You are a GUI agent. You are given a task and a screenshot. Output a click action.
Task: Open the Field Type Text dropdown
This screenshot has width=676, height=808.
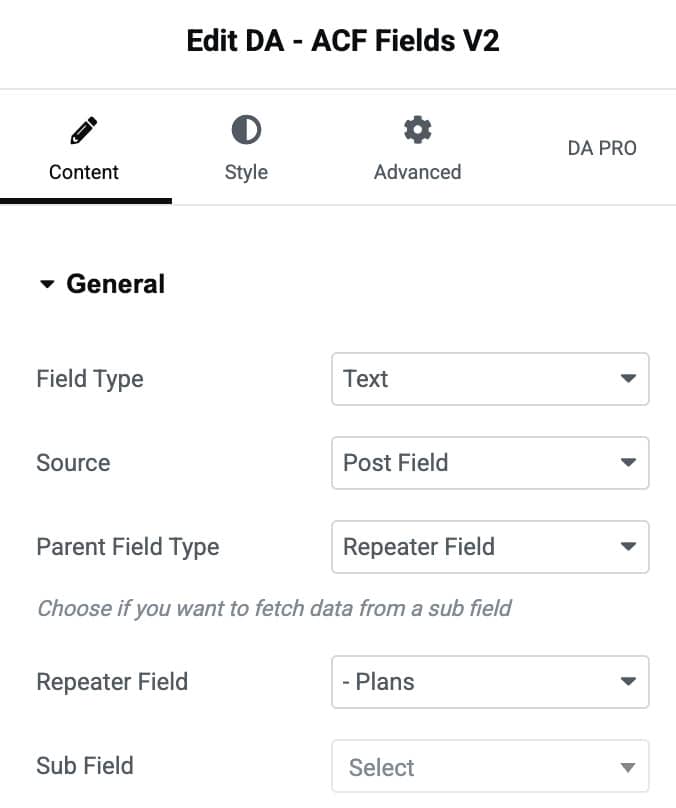(490, 379)
